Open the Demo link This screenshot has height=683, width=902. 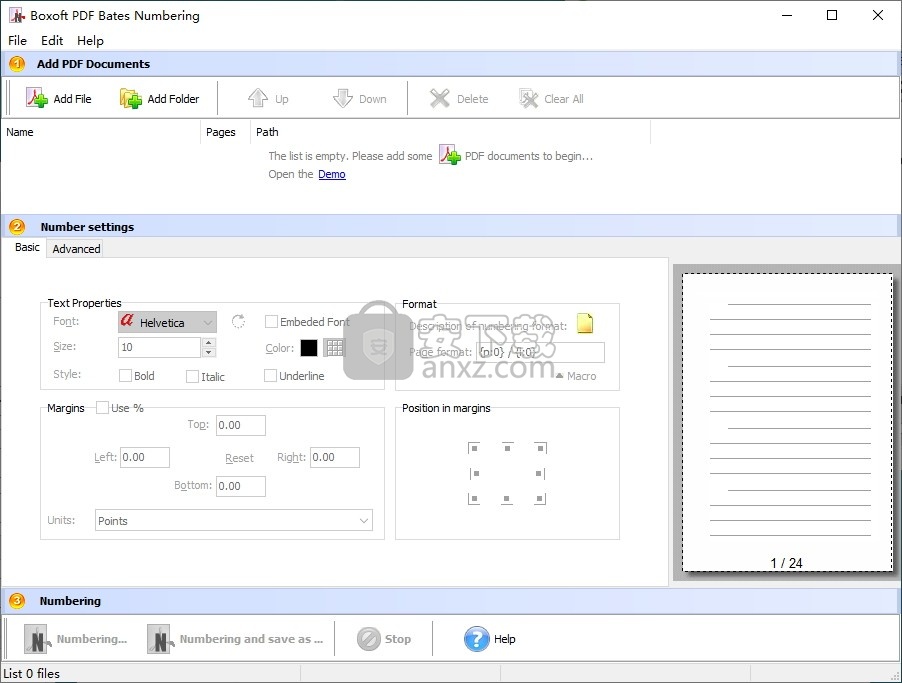tap(332, 174)
